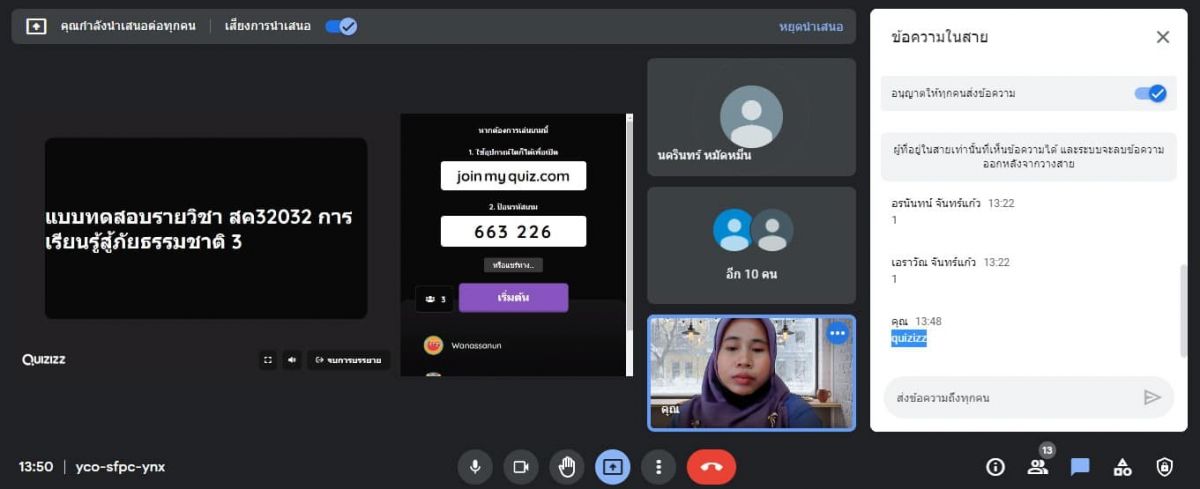
Task: Open the activities panel icon
Action: click(1122, 467)
